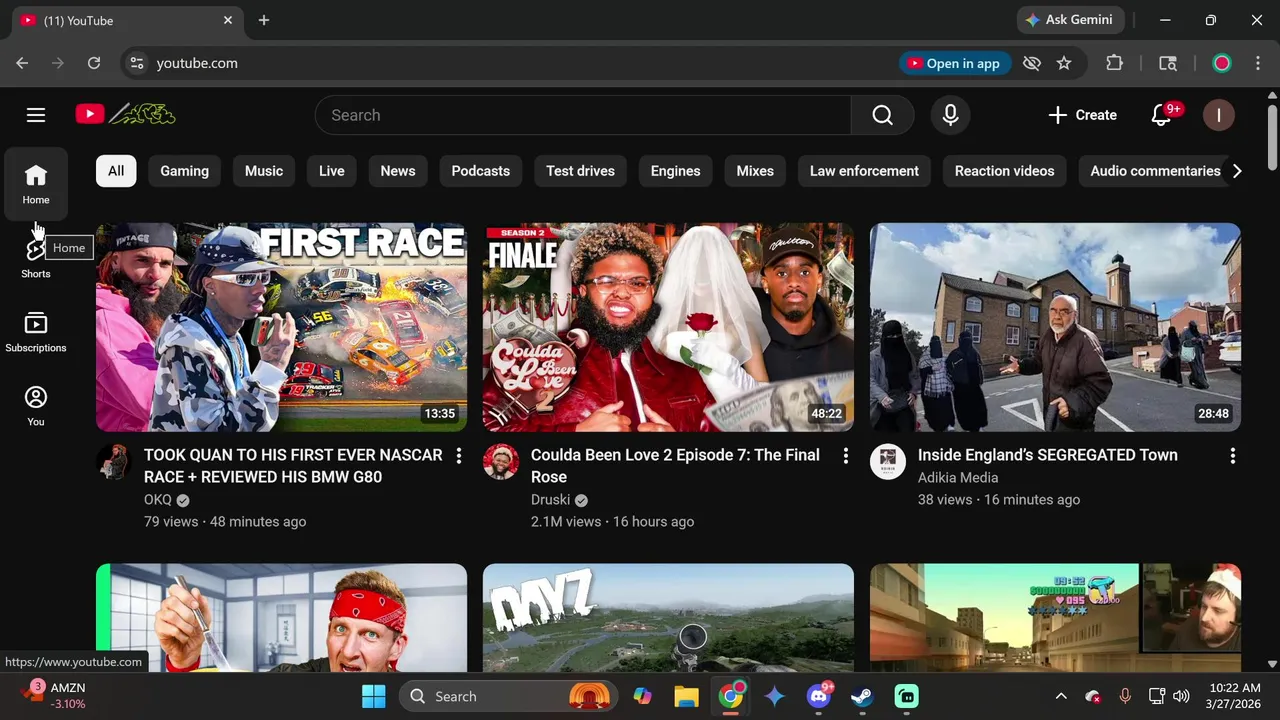Click the YouTube search input field
The image size is (1280, 720).
pyautogui.click(x=583, y=115)
